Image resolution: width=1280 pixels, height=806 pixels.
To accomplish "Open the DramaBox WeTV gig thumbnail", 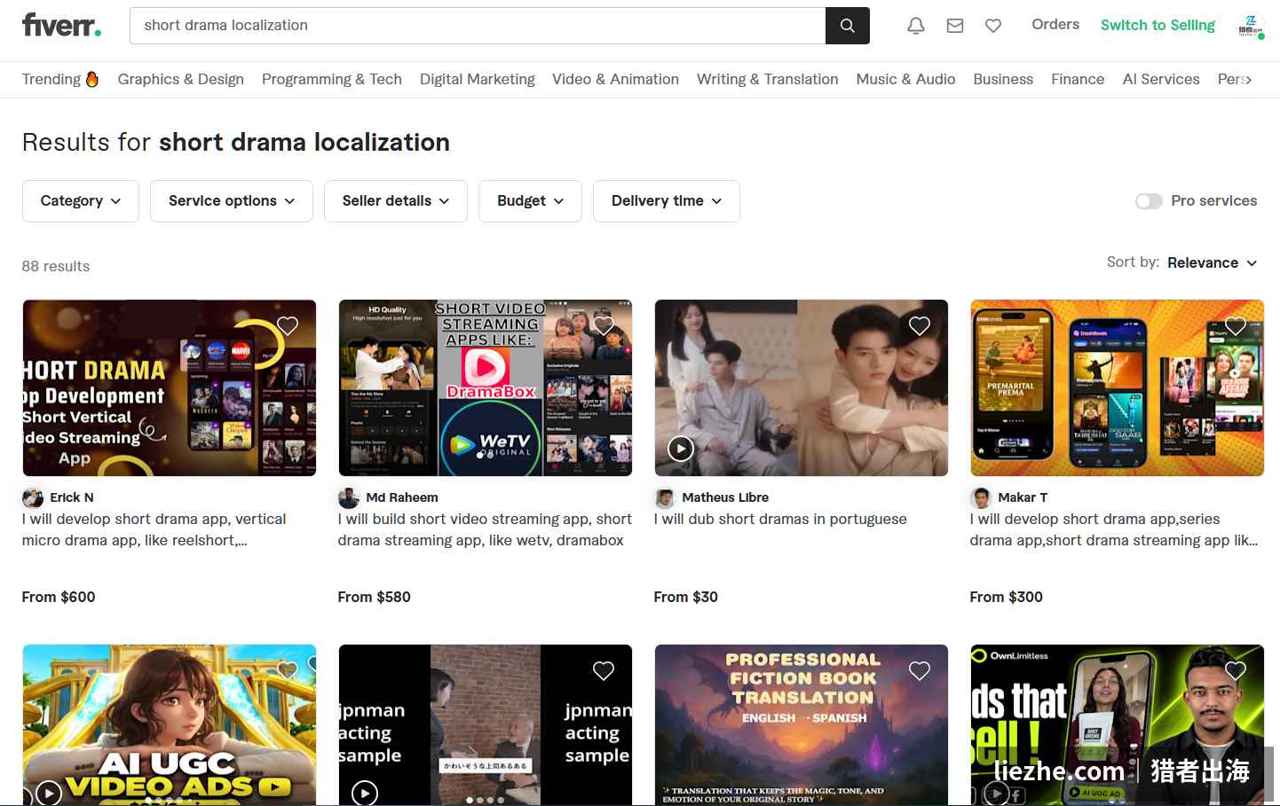I will pyautogui.click(x=485, y=388).
